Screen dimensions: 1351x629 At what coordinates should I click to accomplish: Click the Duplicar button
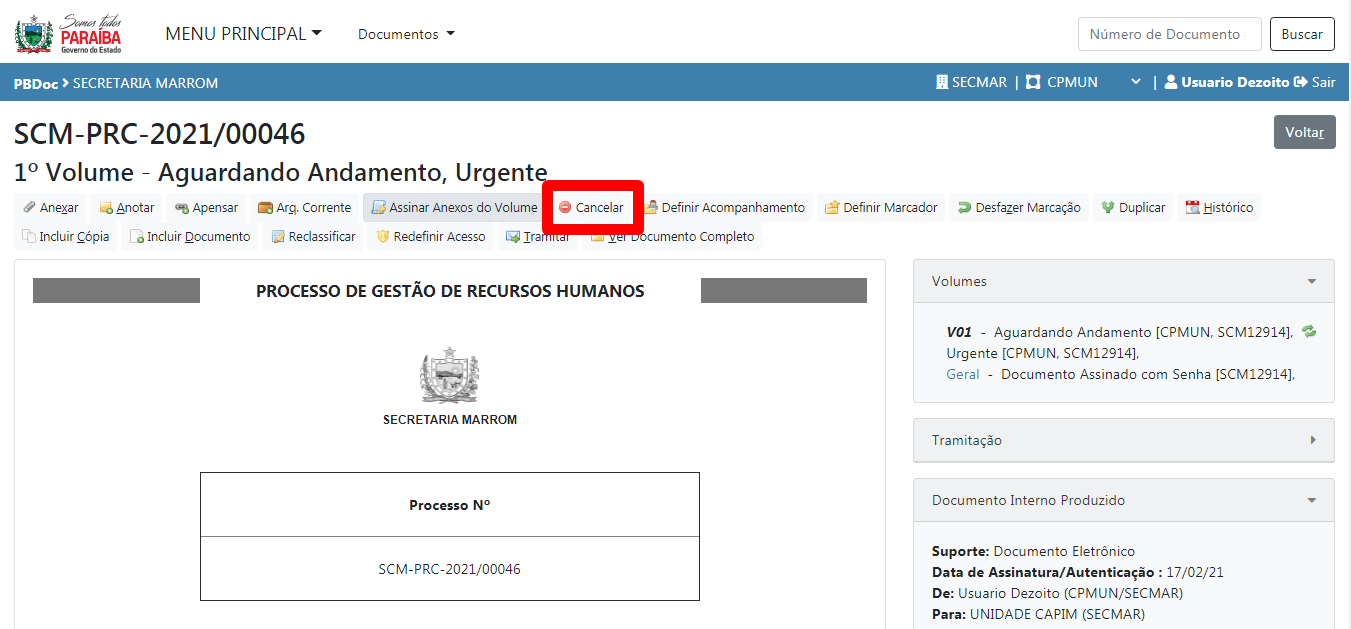coord(1133,208)
